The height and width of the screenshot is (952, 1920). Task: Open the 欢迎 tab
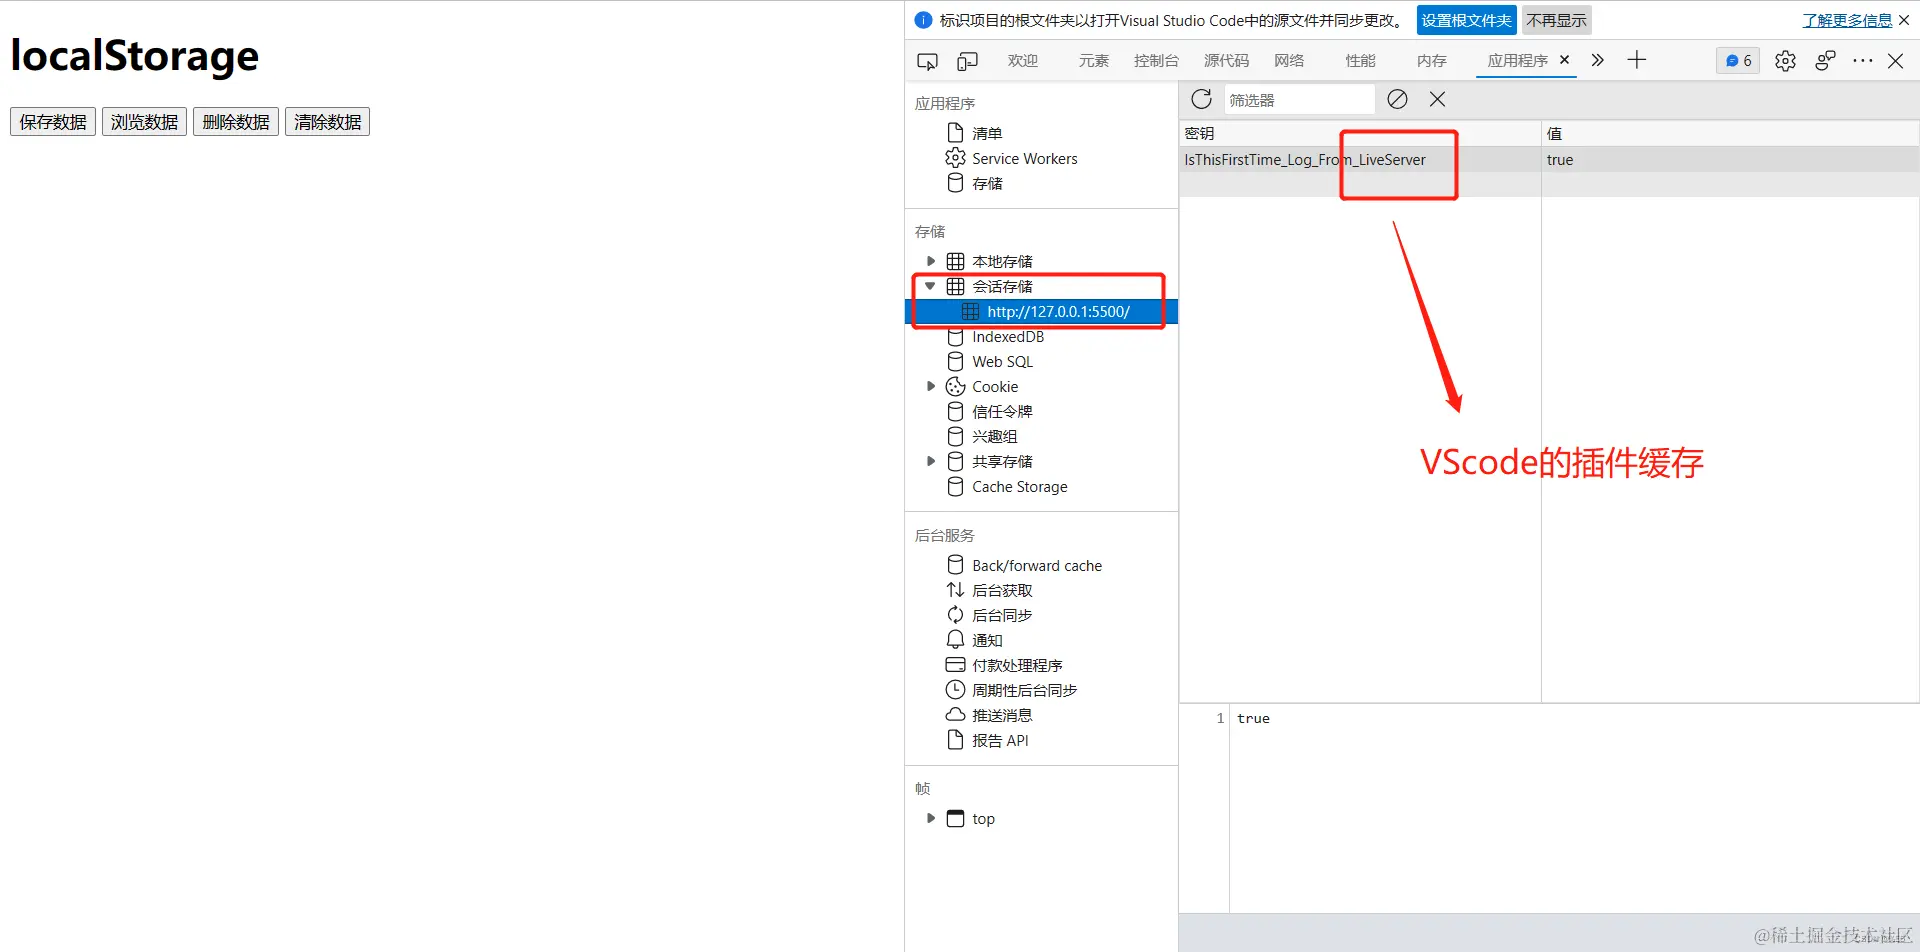point(1022,61)
